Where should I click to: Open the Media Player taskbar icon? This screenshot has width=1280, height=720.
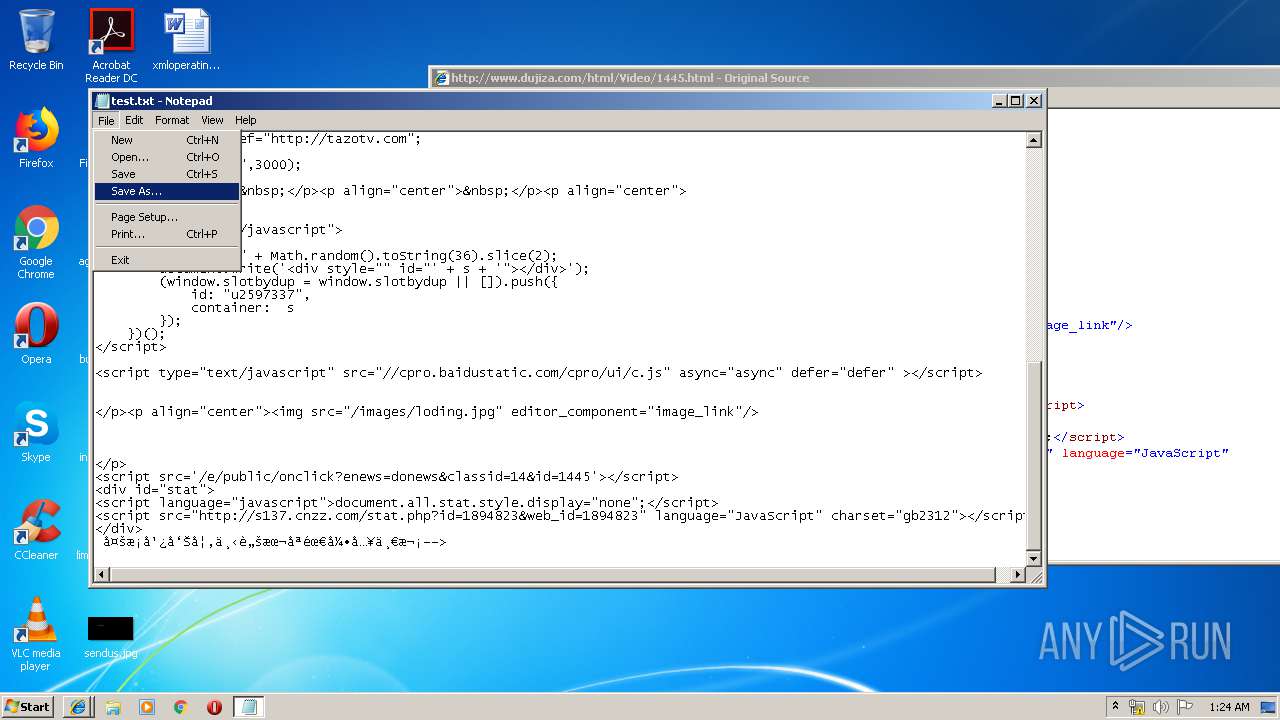[147, 706]
